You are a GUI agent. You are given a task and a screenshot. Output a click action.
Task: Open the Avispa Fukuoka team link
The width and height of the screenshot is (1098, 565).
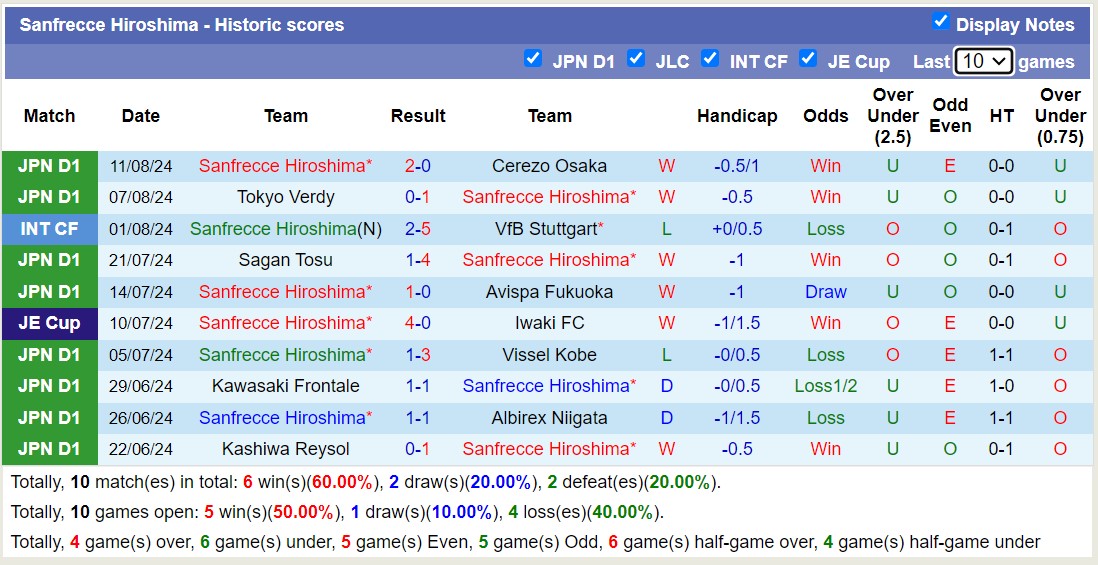pos(549,292)
